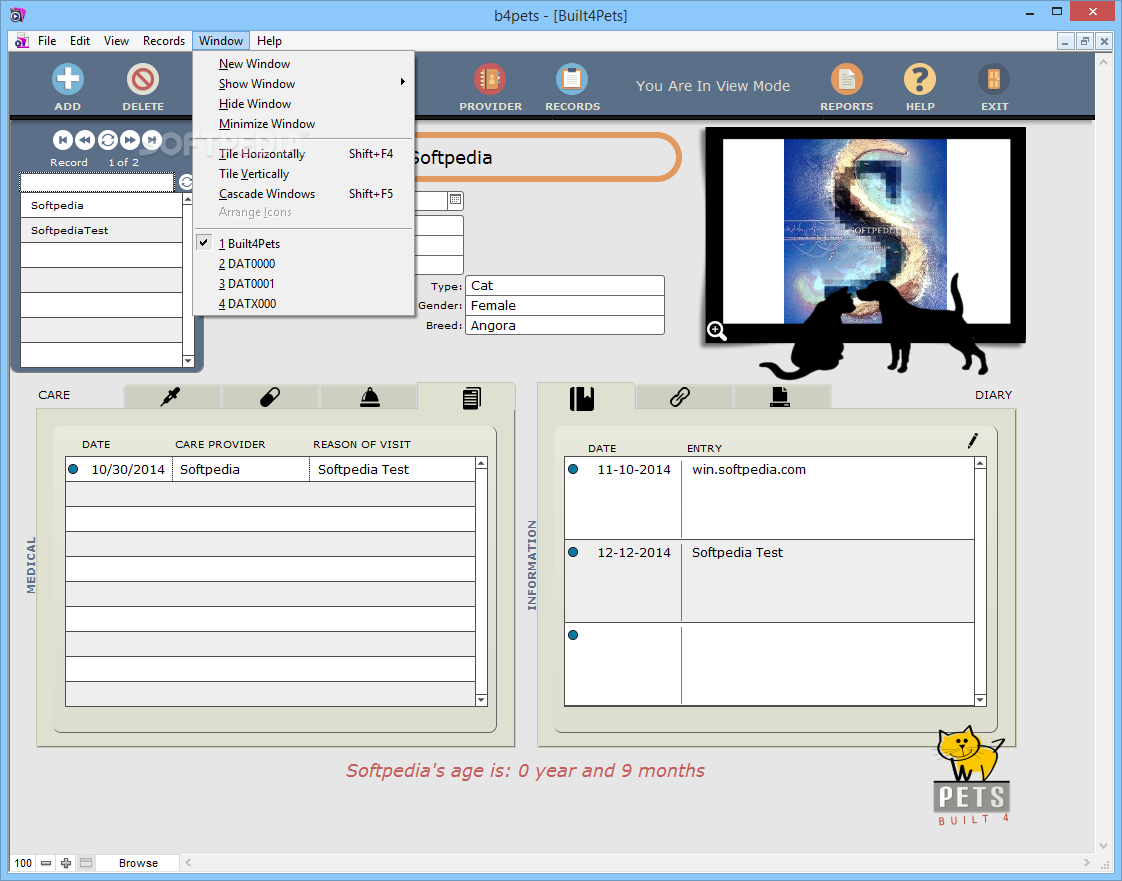This screenshot has height=881, width=1122.
Task: Click the EXIT door icon
Action: (x=994, y=79)
